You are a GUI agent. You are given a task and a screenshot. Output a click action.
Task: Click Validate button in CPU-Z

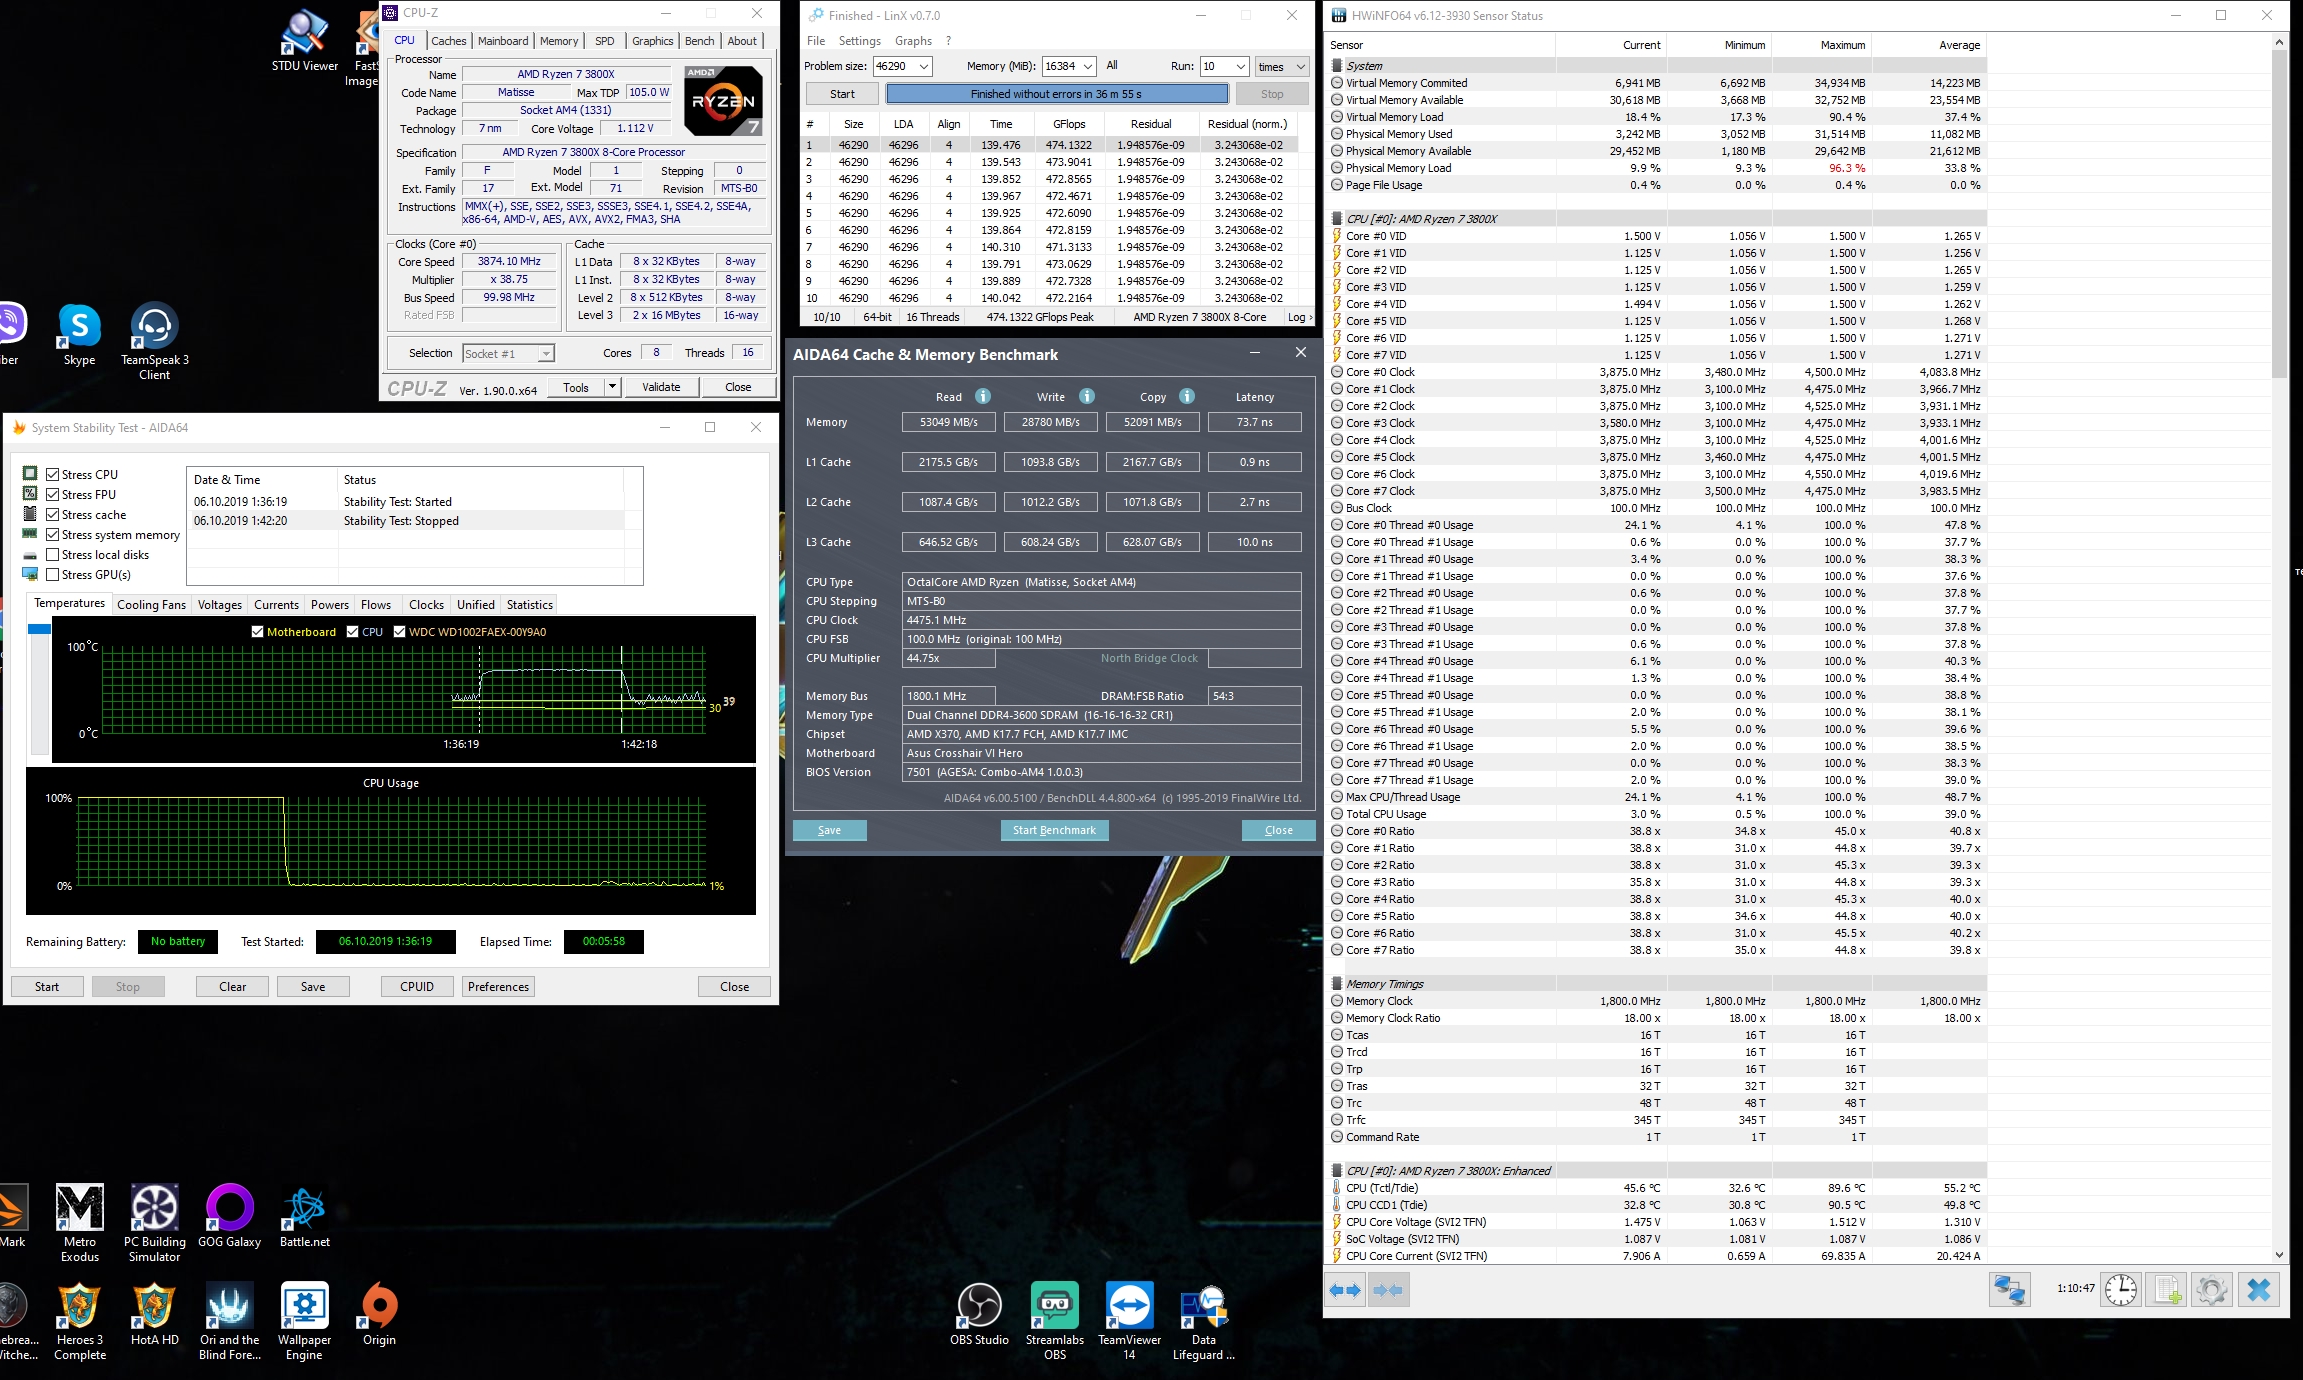[x=661, y=387]
